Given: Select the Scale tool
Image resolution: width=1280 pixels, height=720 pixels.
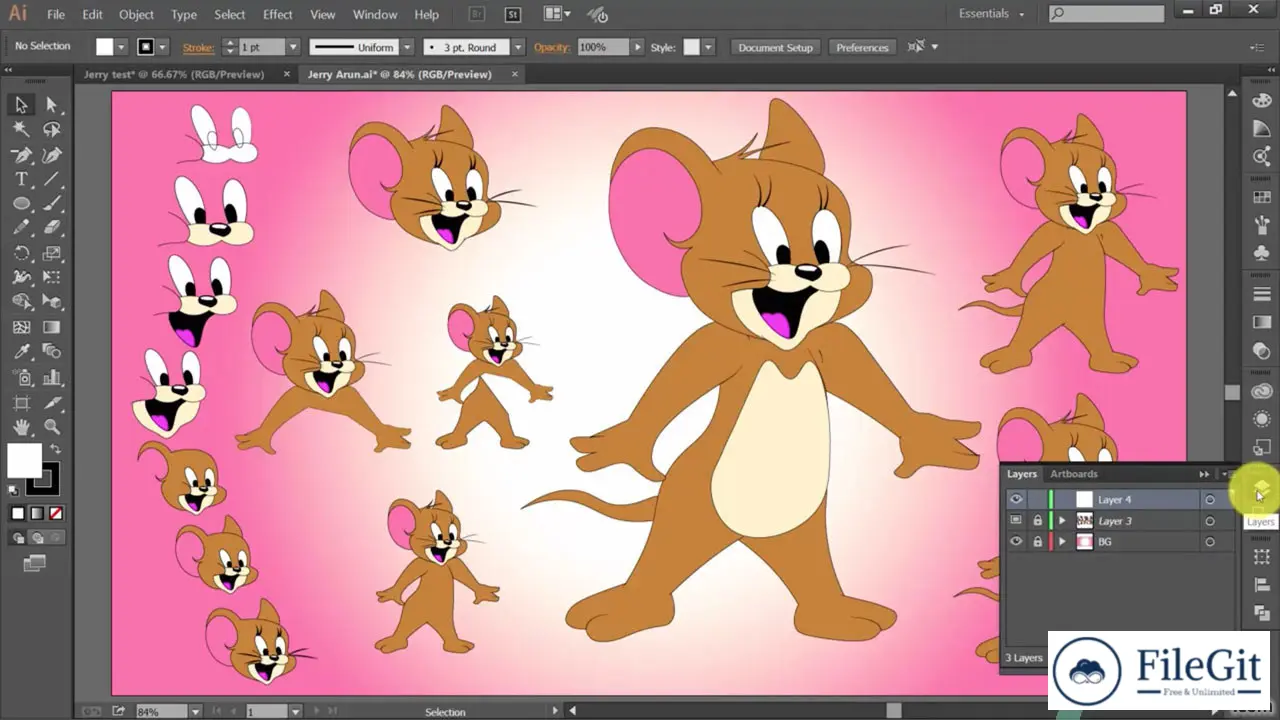Looking at the screenshot, I should [x=52, y=253].
